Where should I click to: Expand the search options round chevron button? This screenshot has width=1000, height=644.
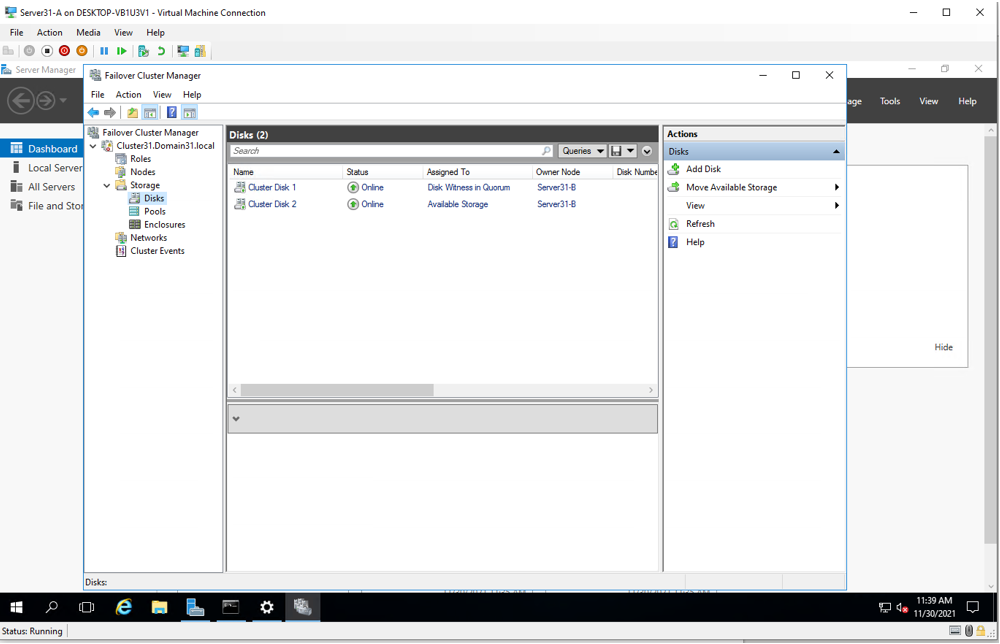pos(647,151)
